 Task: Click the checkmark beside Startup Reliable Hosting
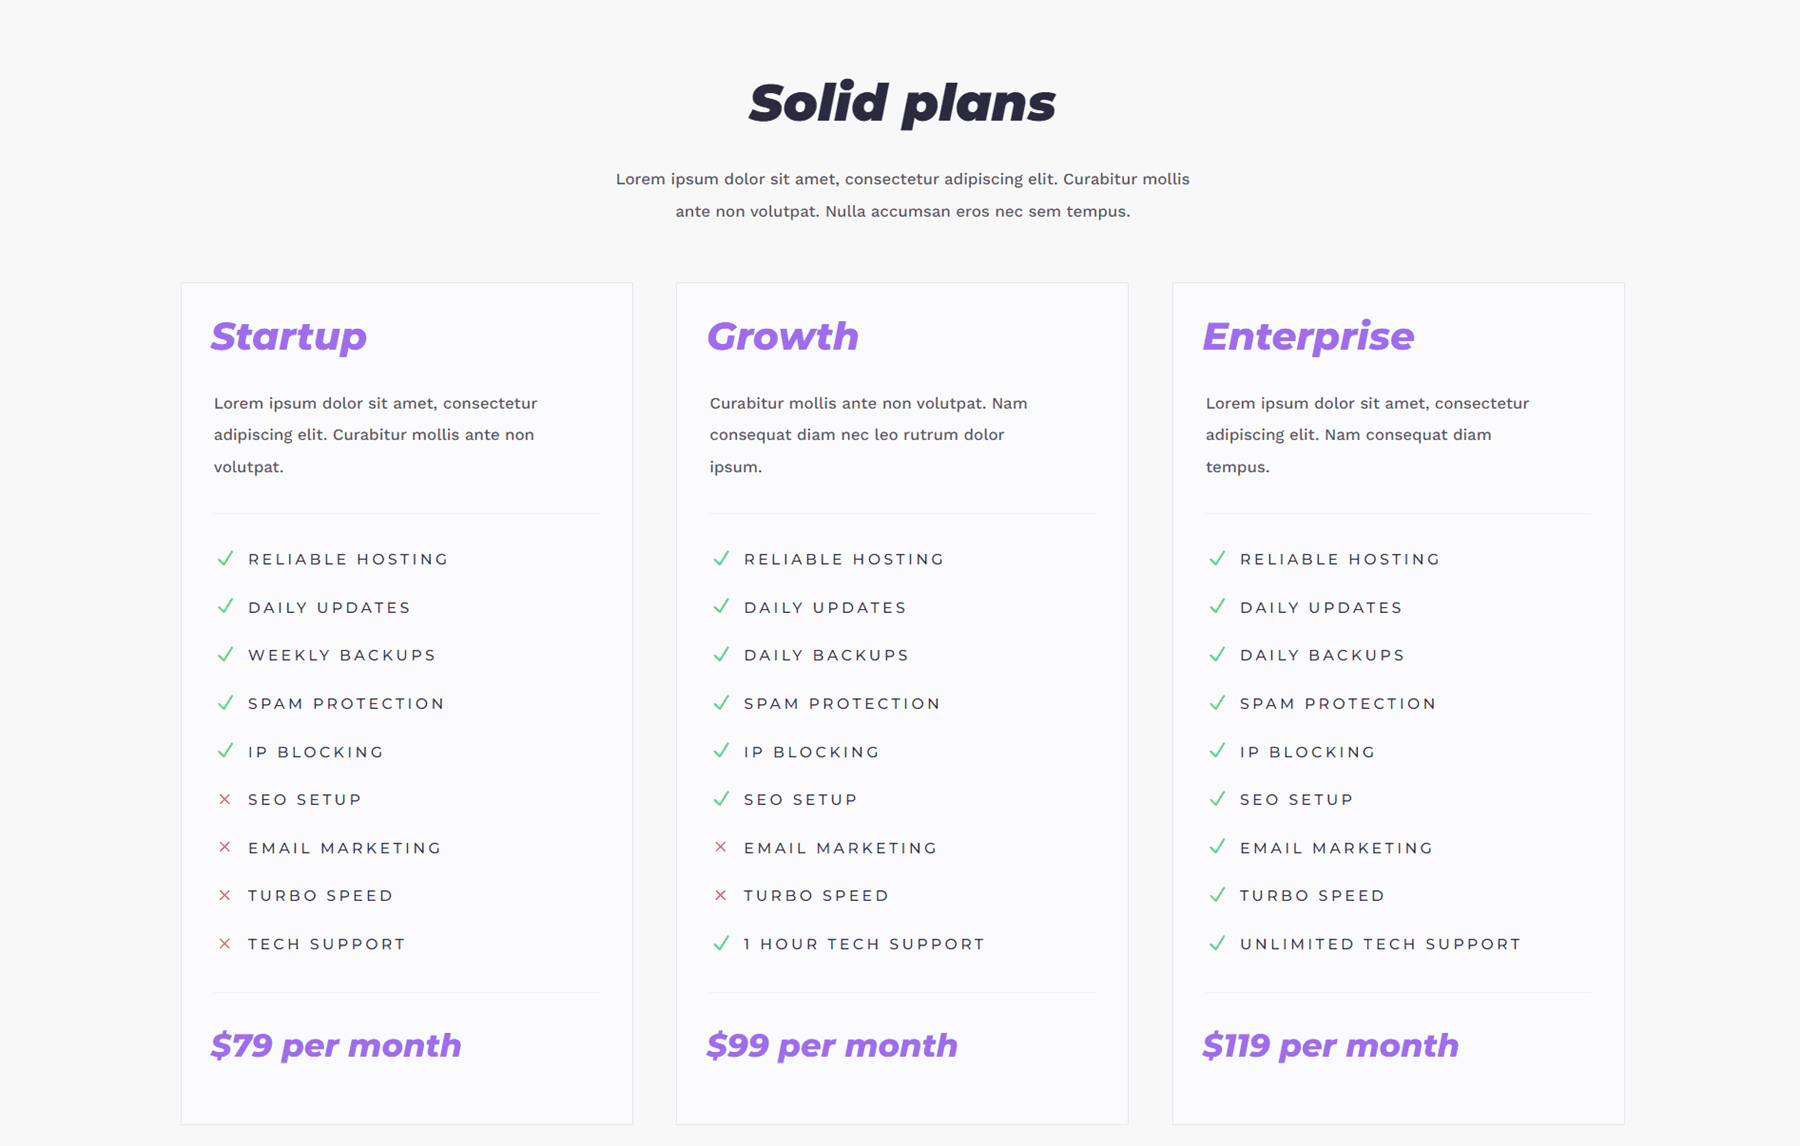tap(225, 559)
